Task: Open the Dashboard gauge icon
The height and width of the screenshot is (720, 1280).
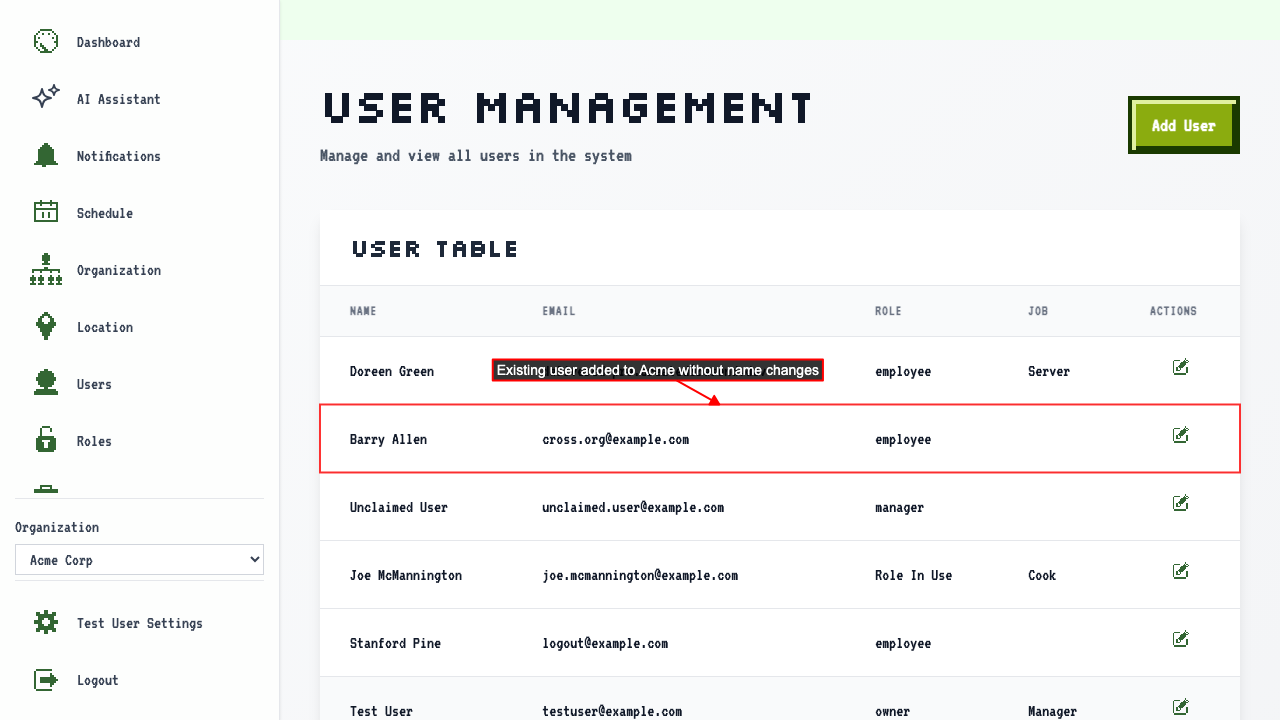Action: (x=46, y=42)
